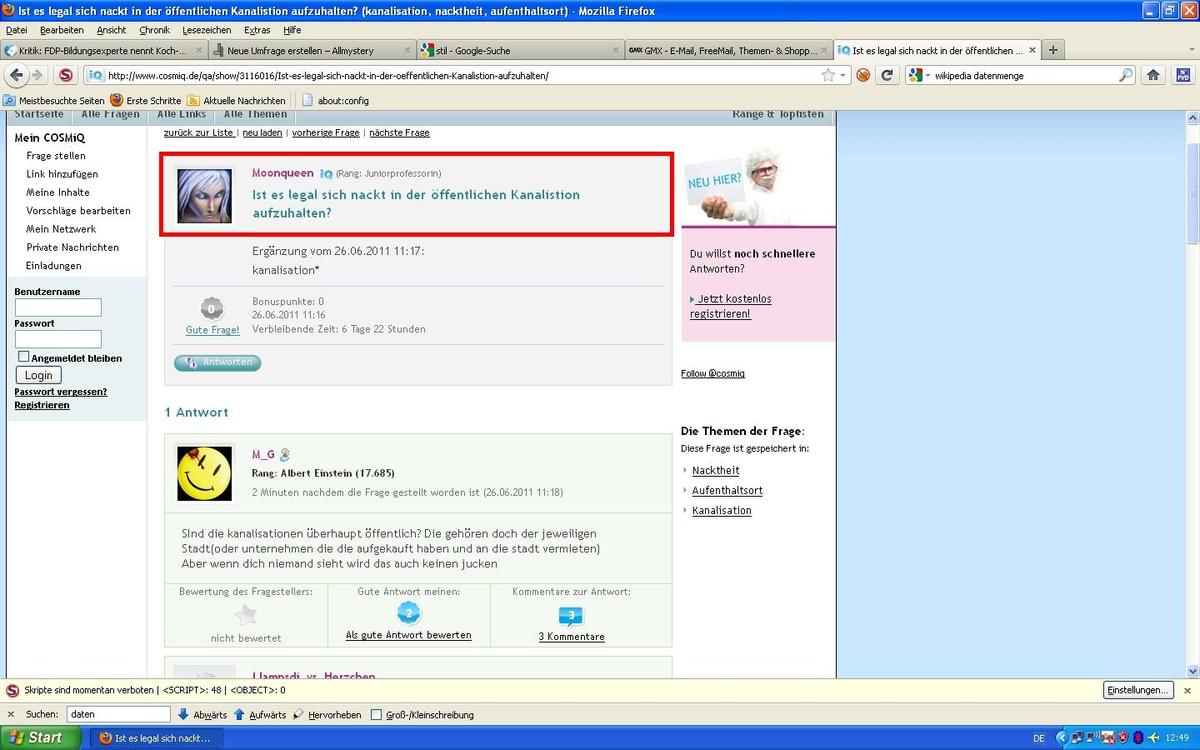This screenshot has width=1200, height=750.
Task: Open the Einstellungen... button in NoScript bar
Action: pos(1138,690)
